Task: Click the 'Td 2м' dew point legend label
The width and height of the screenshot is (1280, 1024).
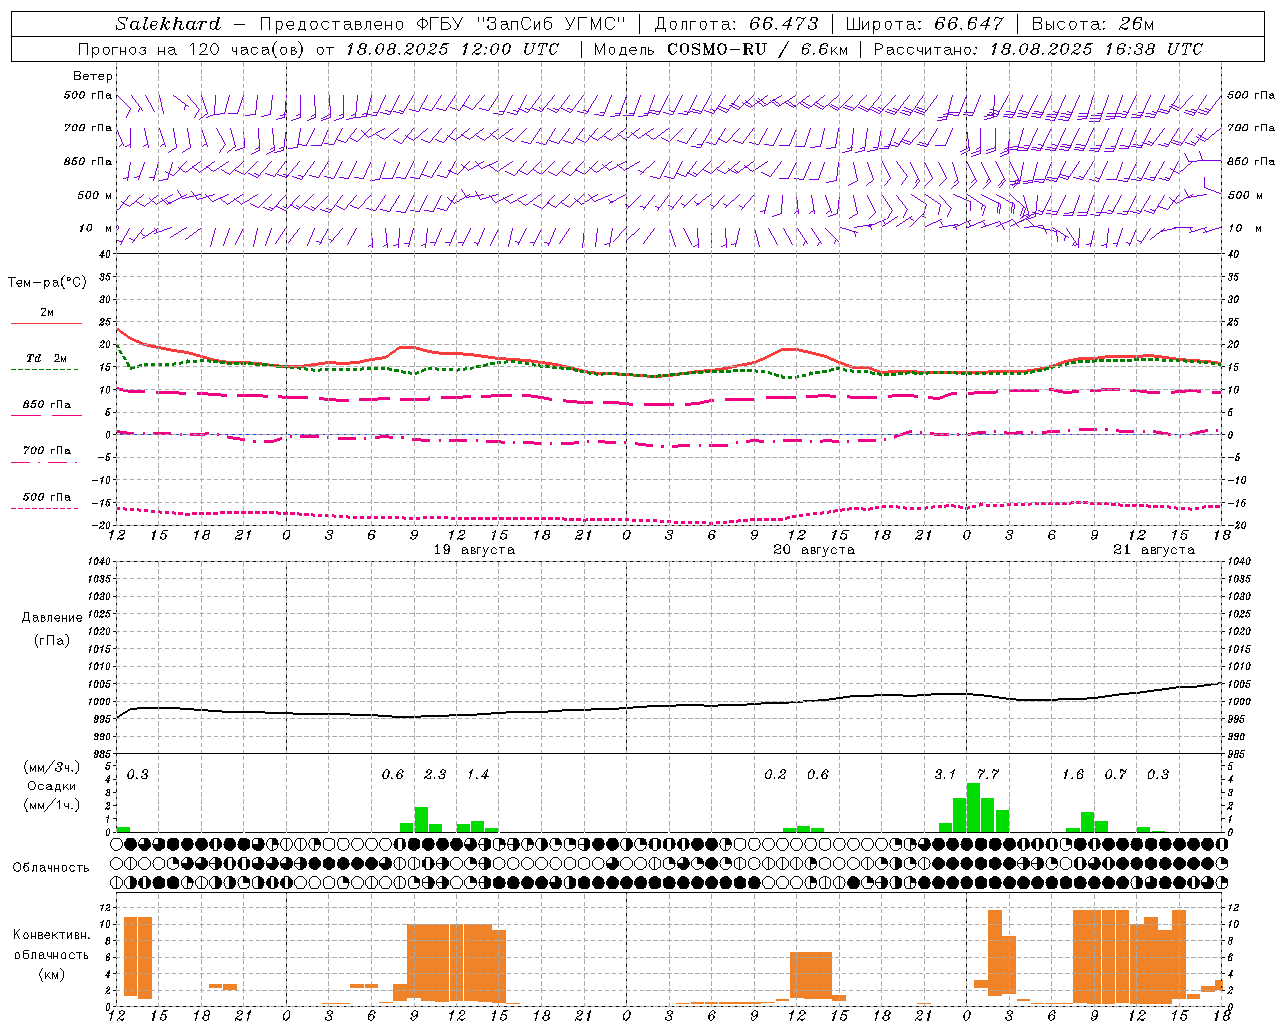Action: 47,358
